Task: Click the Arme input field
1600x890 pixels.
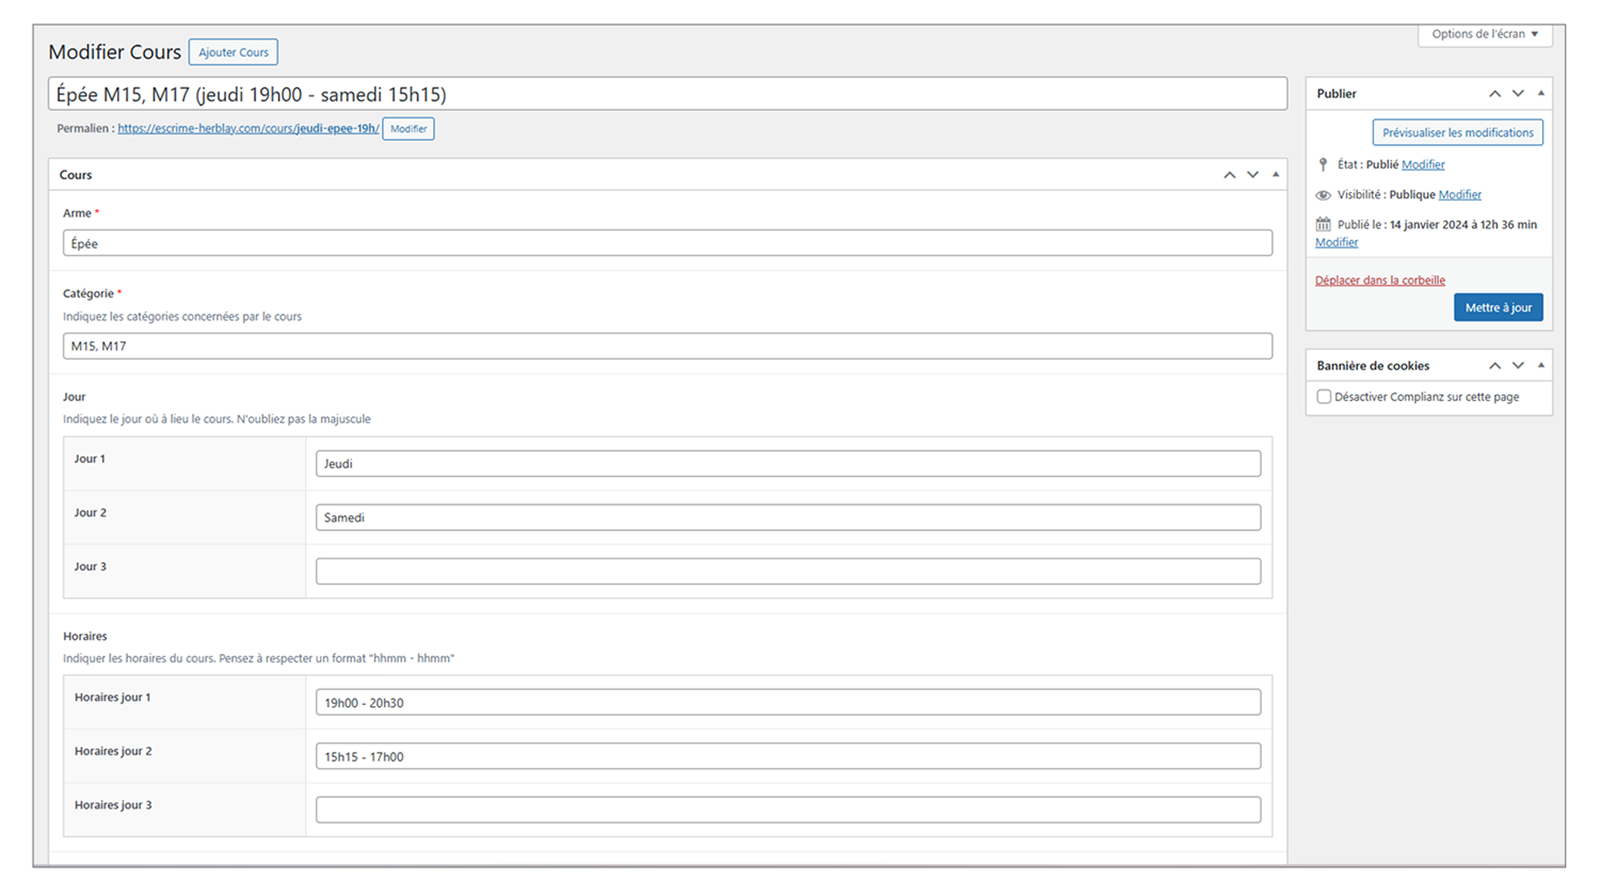Action: point(667,243)
